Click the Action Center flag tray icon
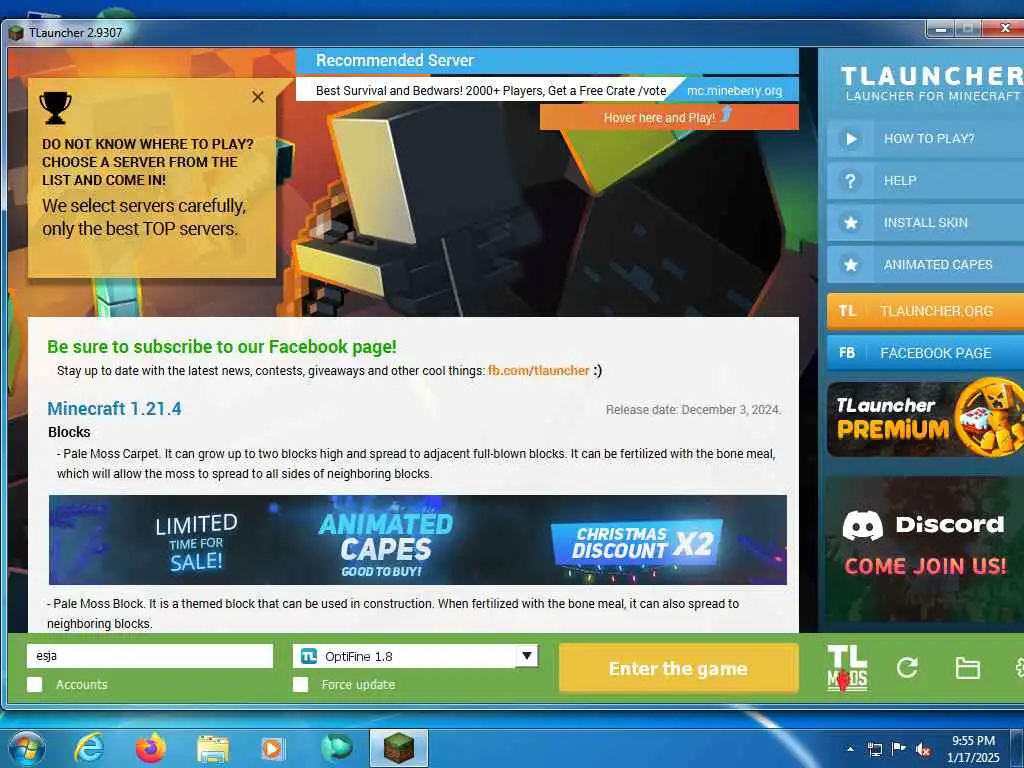The height and width of the screenshot is (768, 1024). tap(899, 749)
